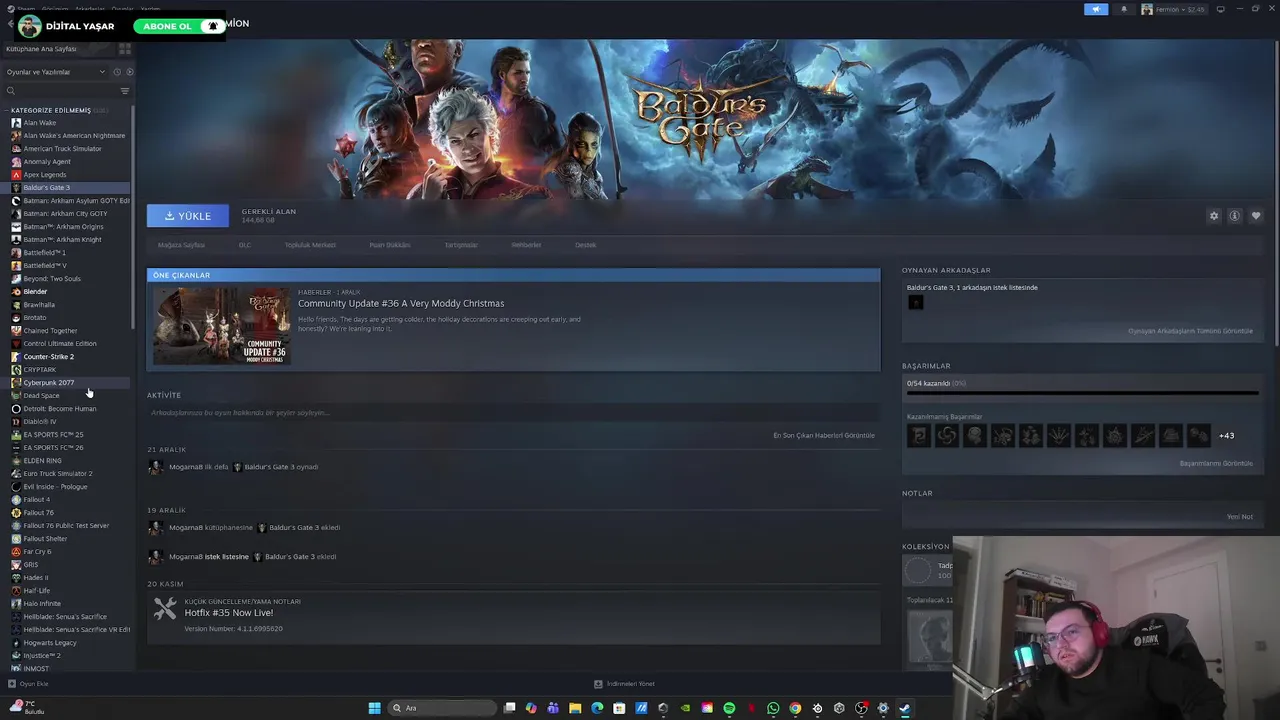Open the Arkadaşlar menu
This screenshot has width=1280, height=720.
[x=90, y=9]
